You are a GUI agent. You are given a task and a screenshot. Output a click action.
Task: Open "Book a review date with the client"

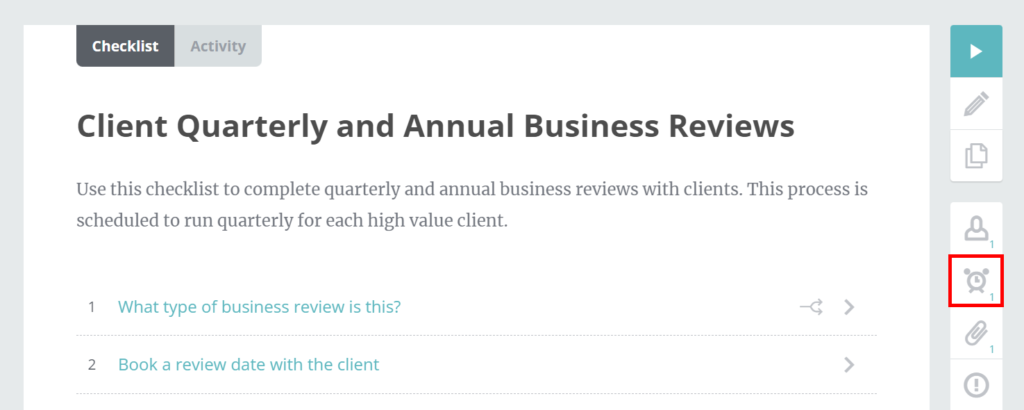click(248, 364)
